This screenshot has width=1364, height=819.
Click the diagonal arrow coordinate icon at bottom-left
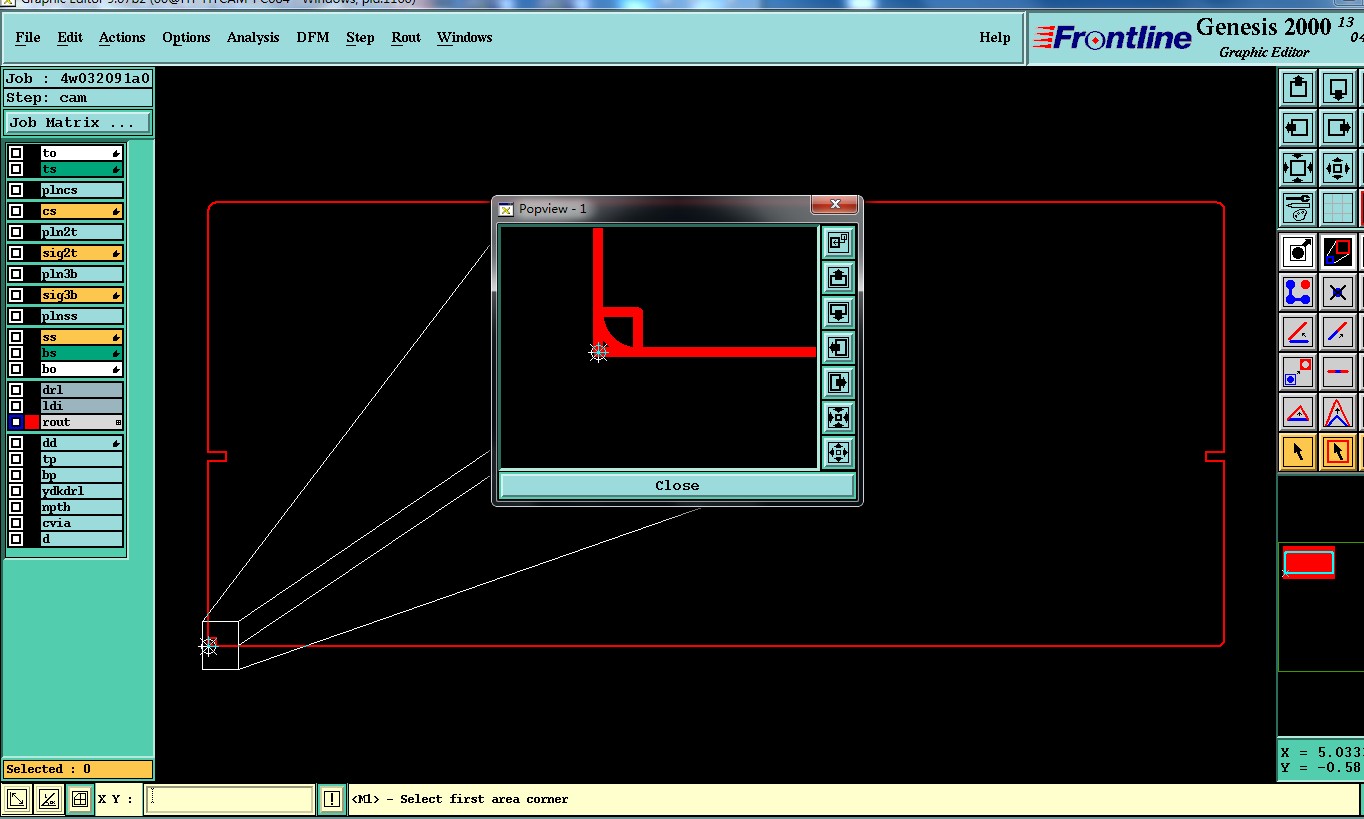(17, 799)
